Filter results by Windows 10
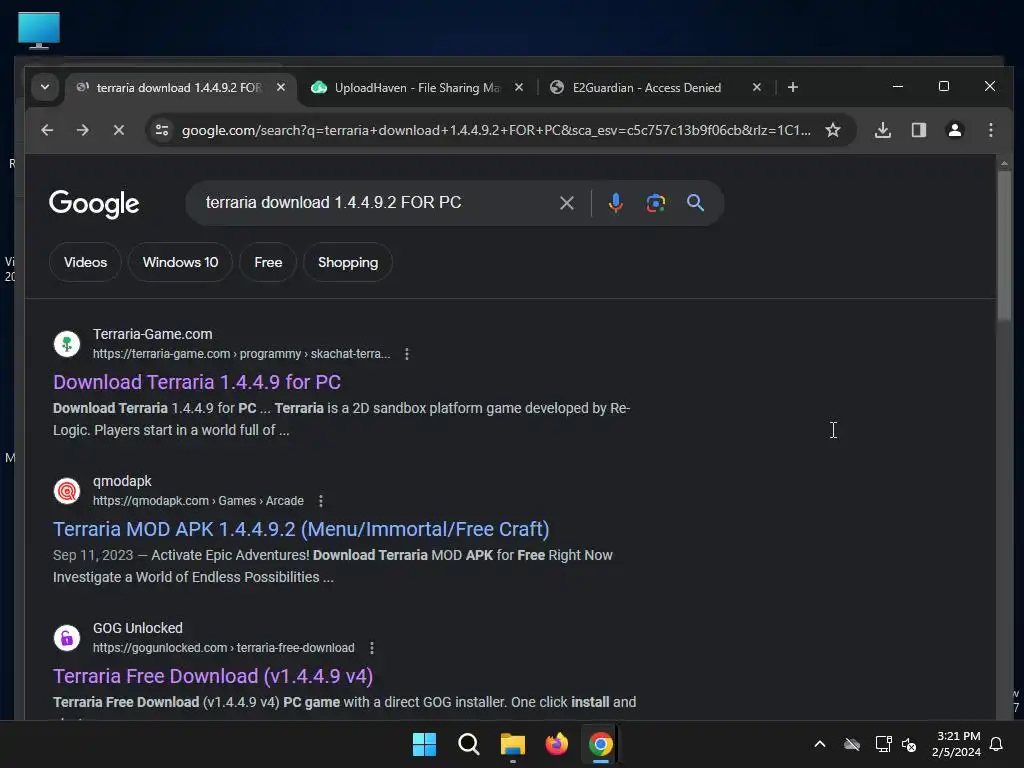Viewport: 1024px width, 768px height. [x=180, y=263]
